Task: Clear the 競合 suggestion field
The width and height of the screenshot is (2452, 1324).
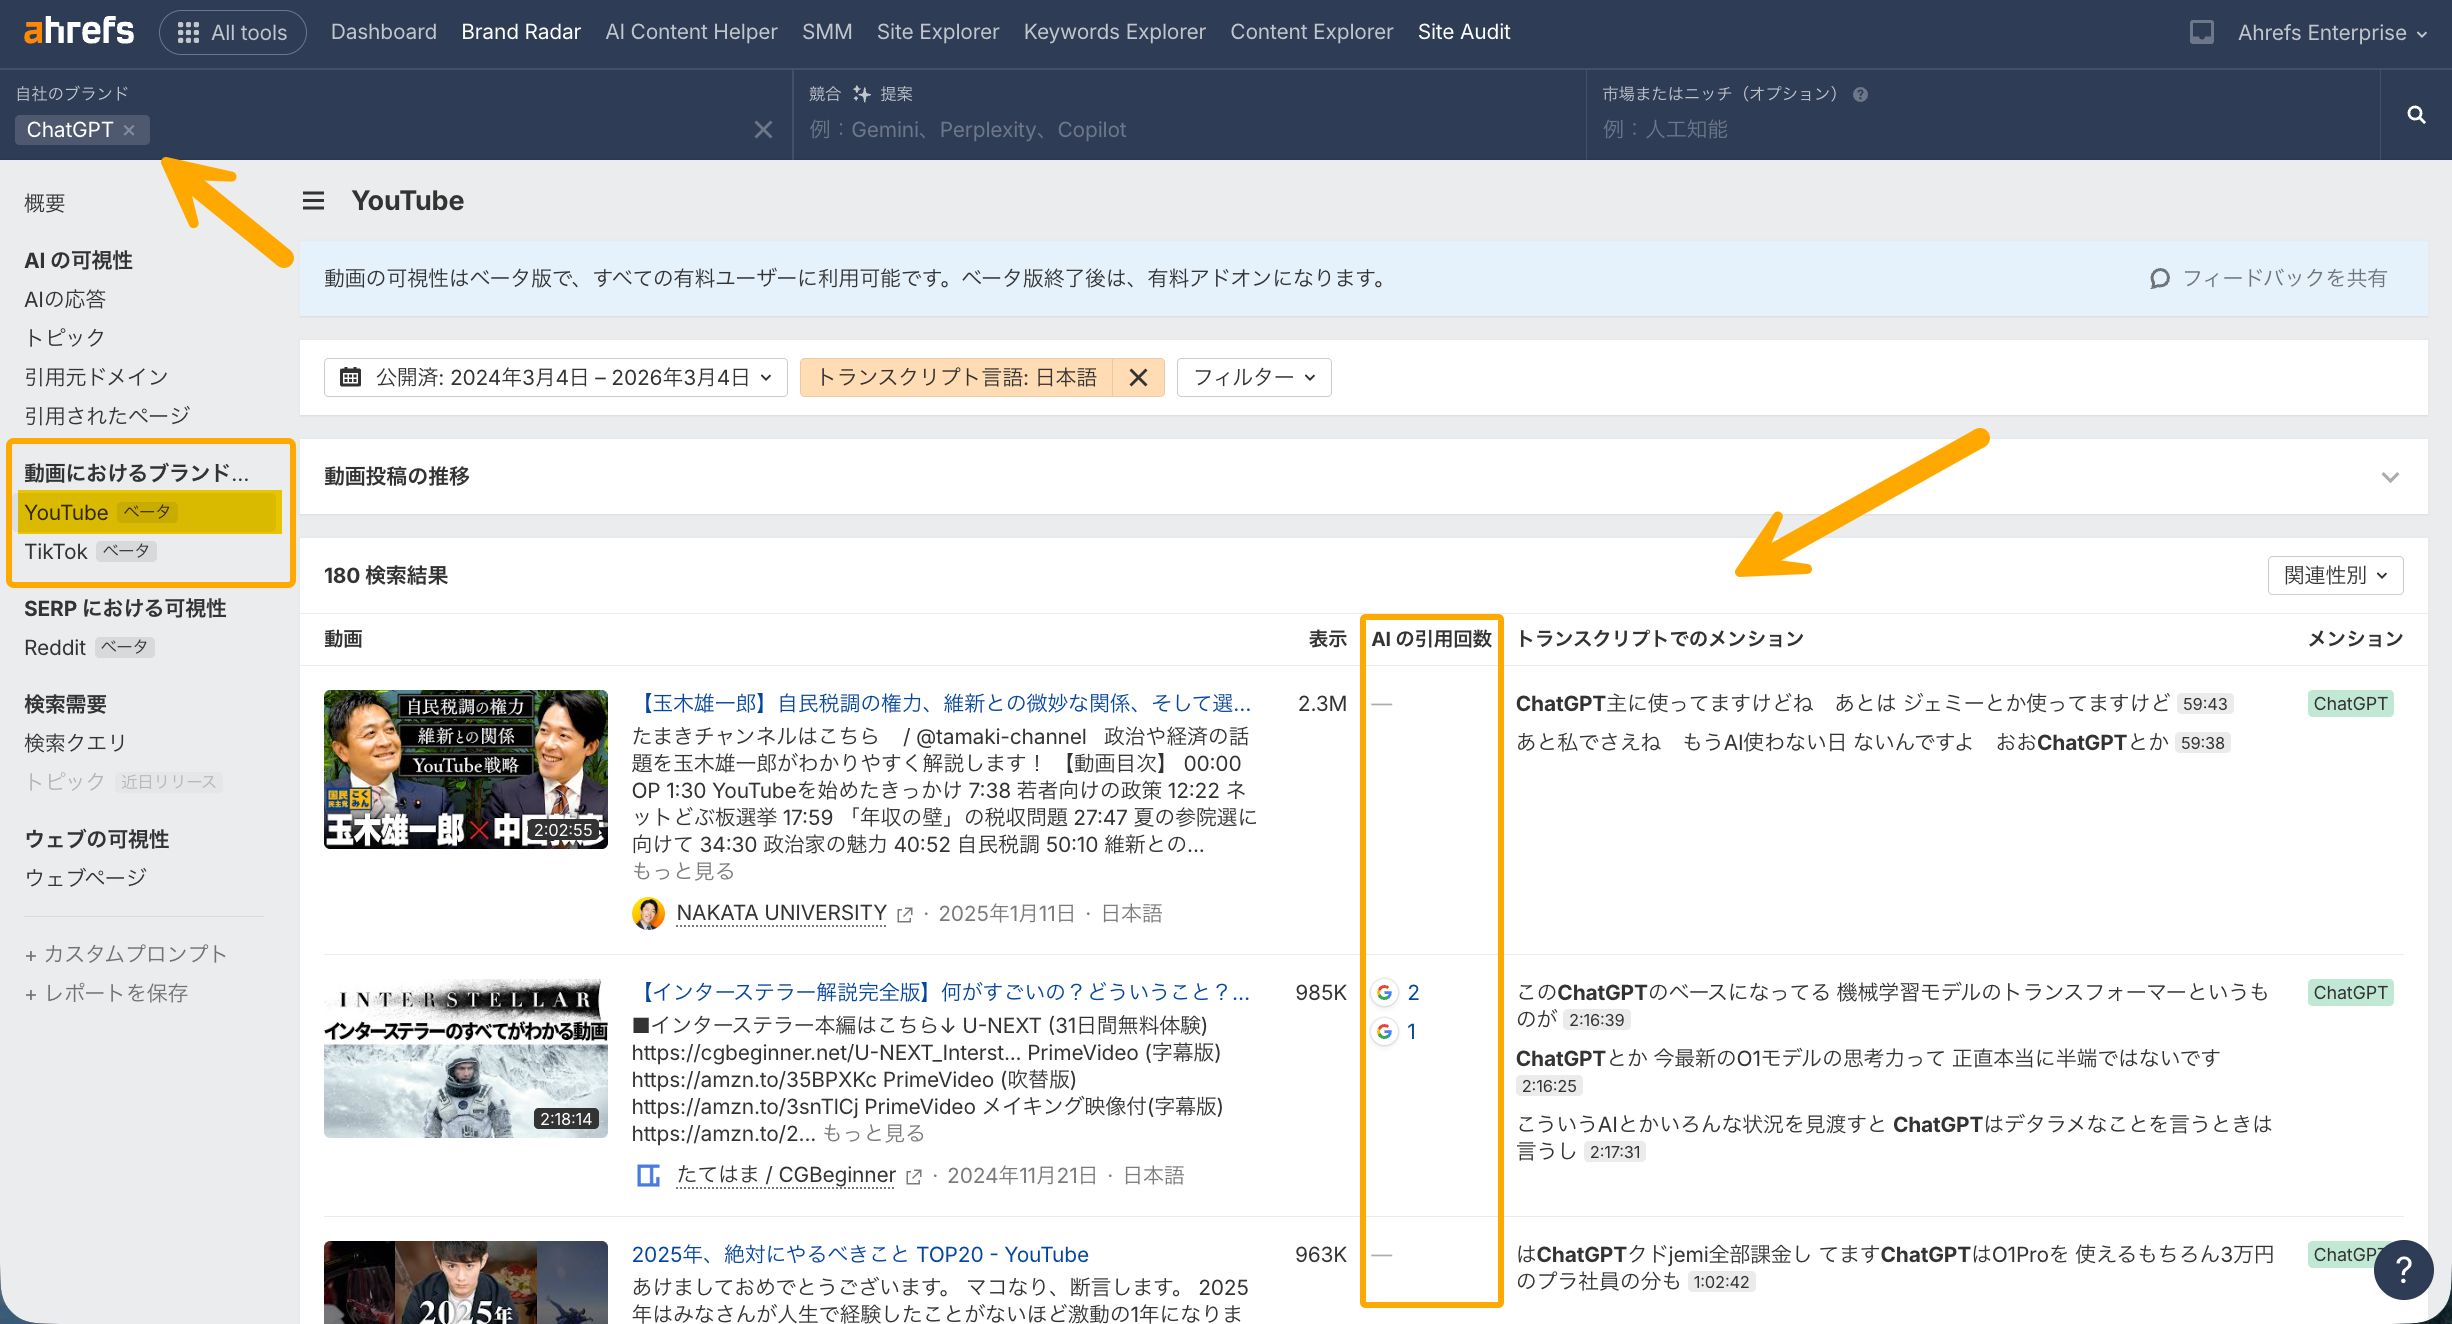Action: pyautogui.click(x=764, y=129)
